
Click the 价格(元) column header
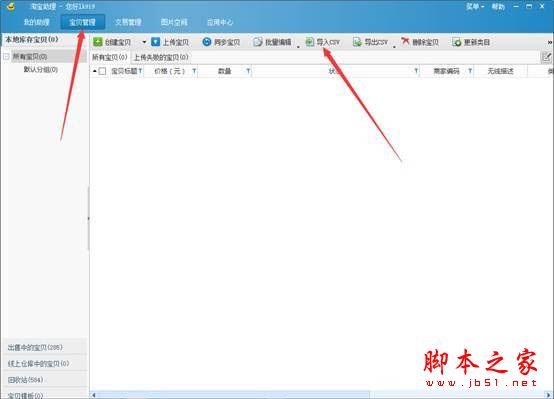[169, 71]
